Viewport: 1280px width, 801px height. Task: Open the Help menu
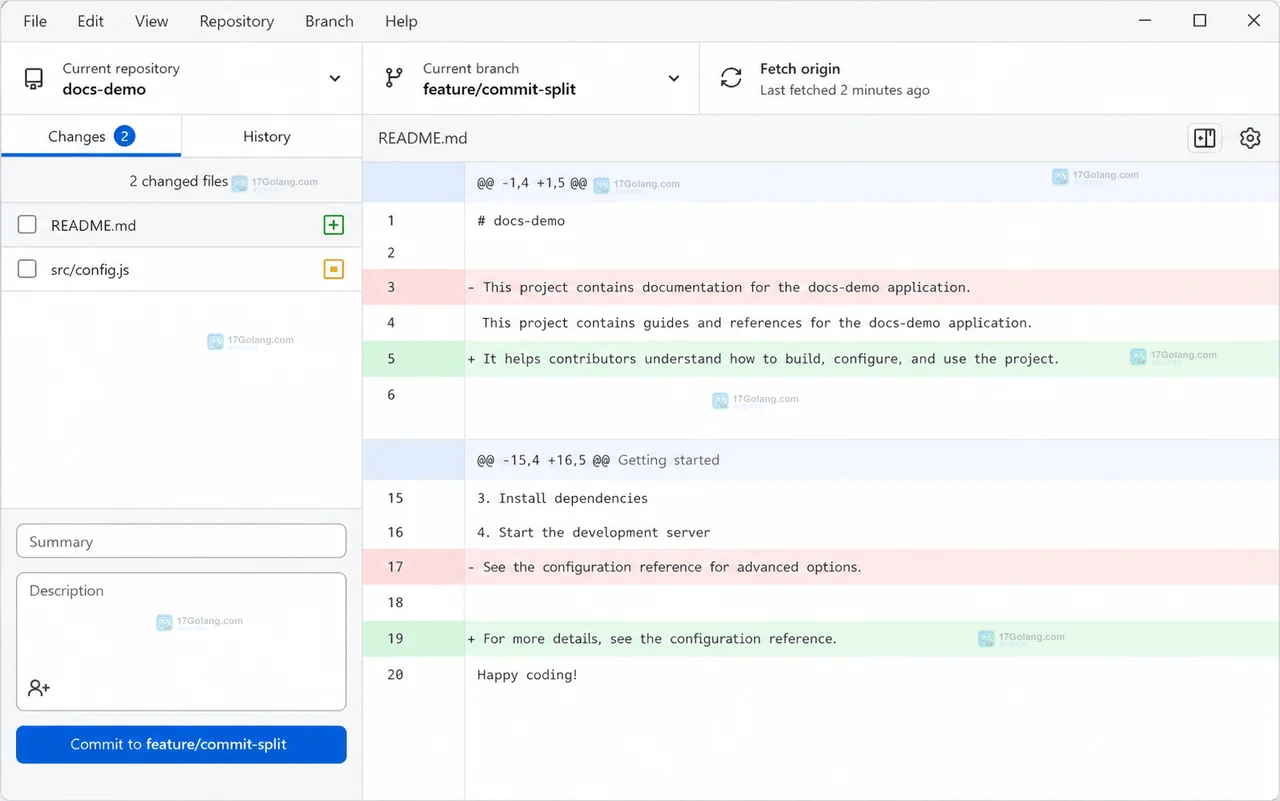(x=401, y=21)
